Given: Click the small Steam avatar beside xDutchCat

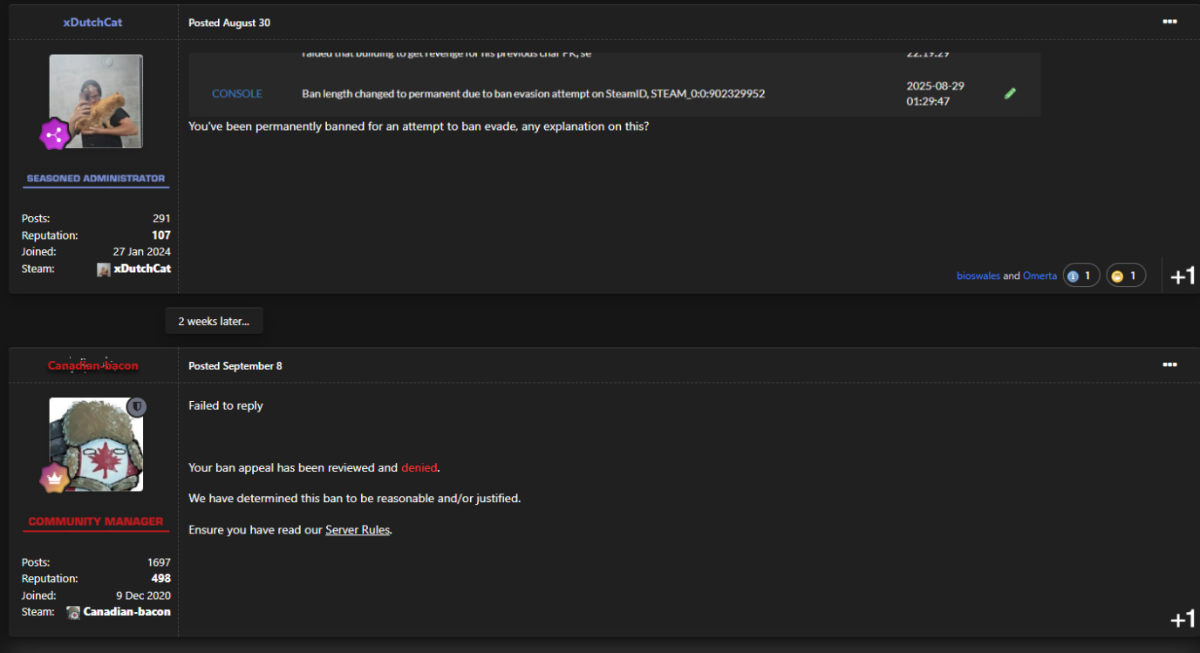Looking at the screenshot, I should tap(103, 270).
